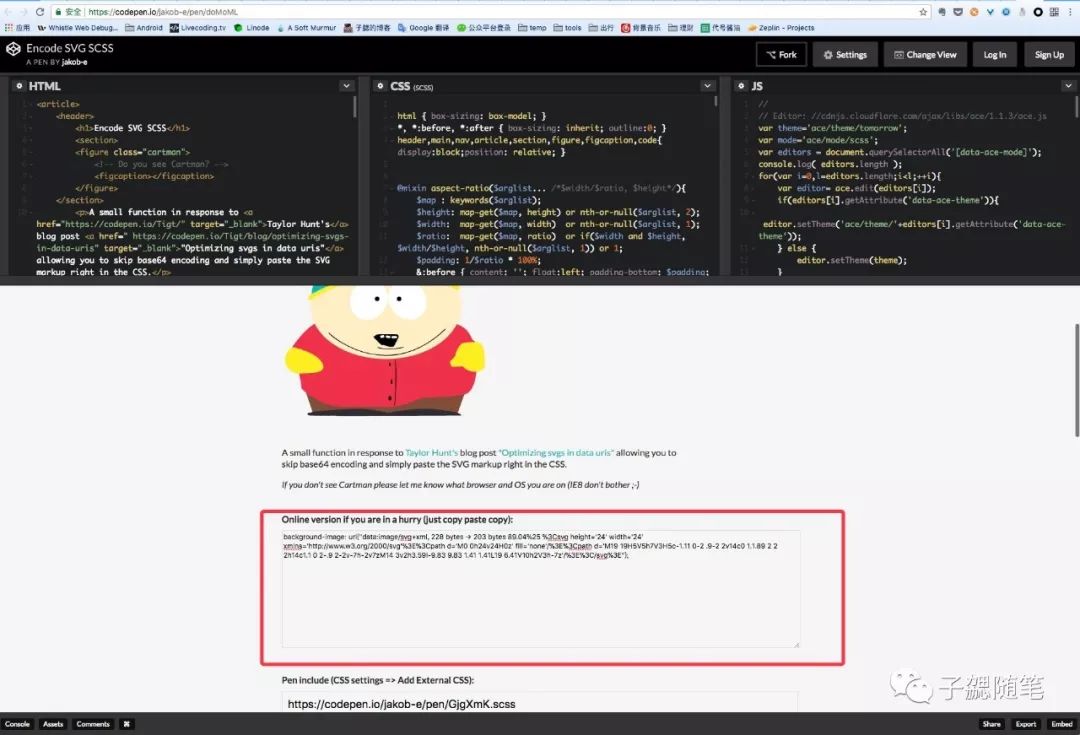Screen dimensions: 1080x735
Task: Open the Android bookmarks folder
Action: point(144,28)
